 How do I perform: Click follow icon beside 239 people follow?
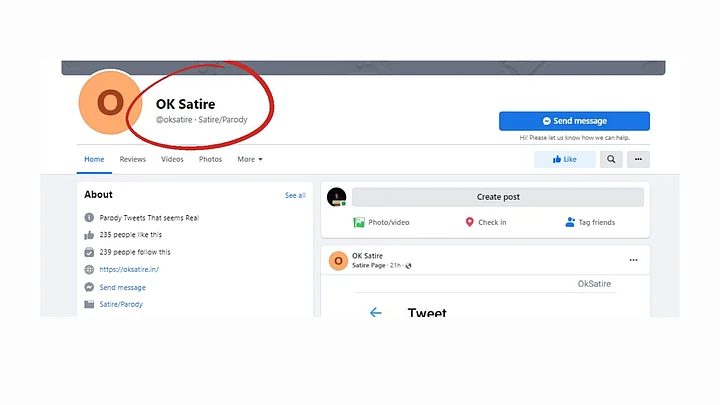[x=89, y=252]
